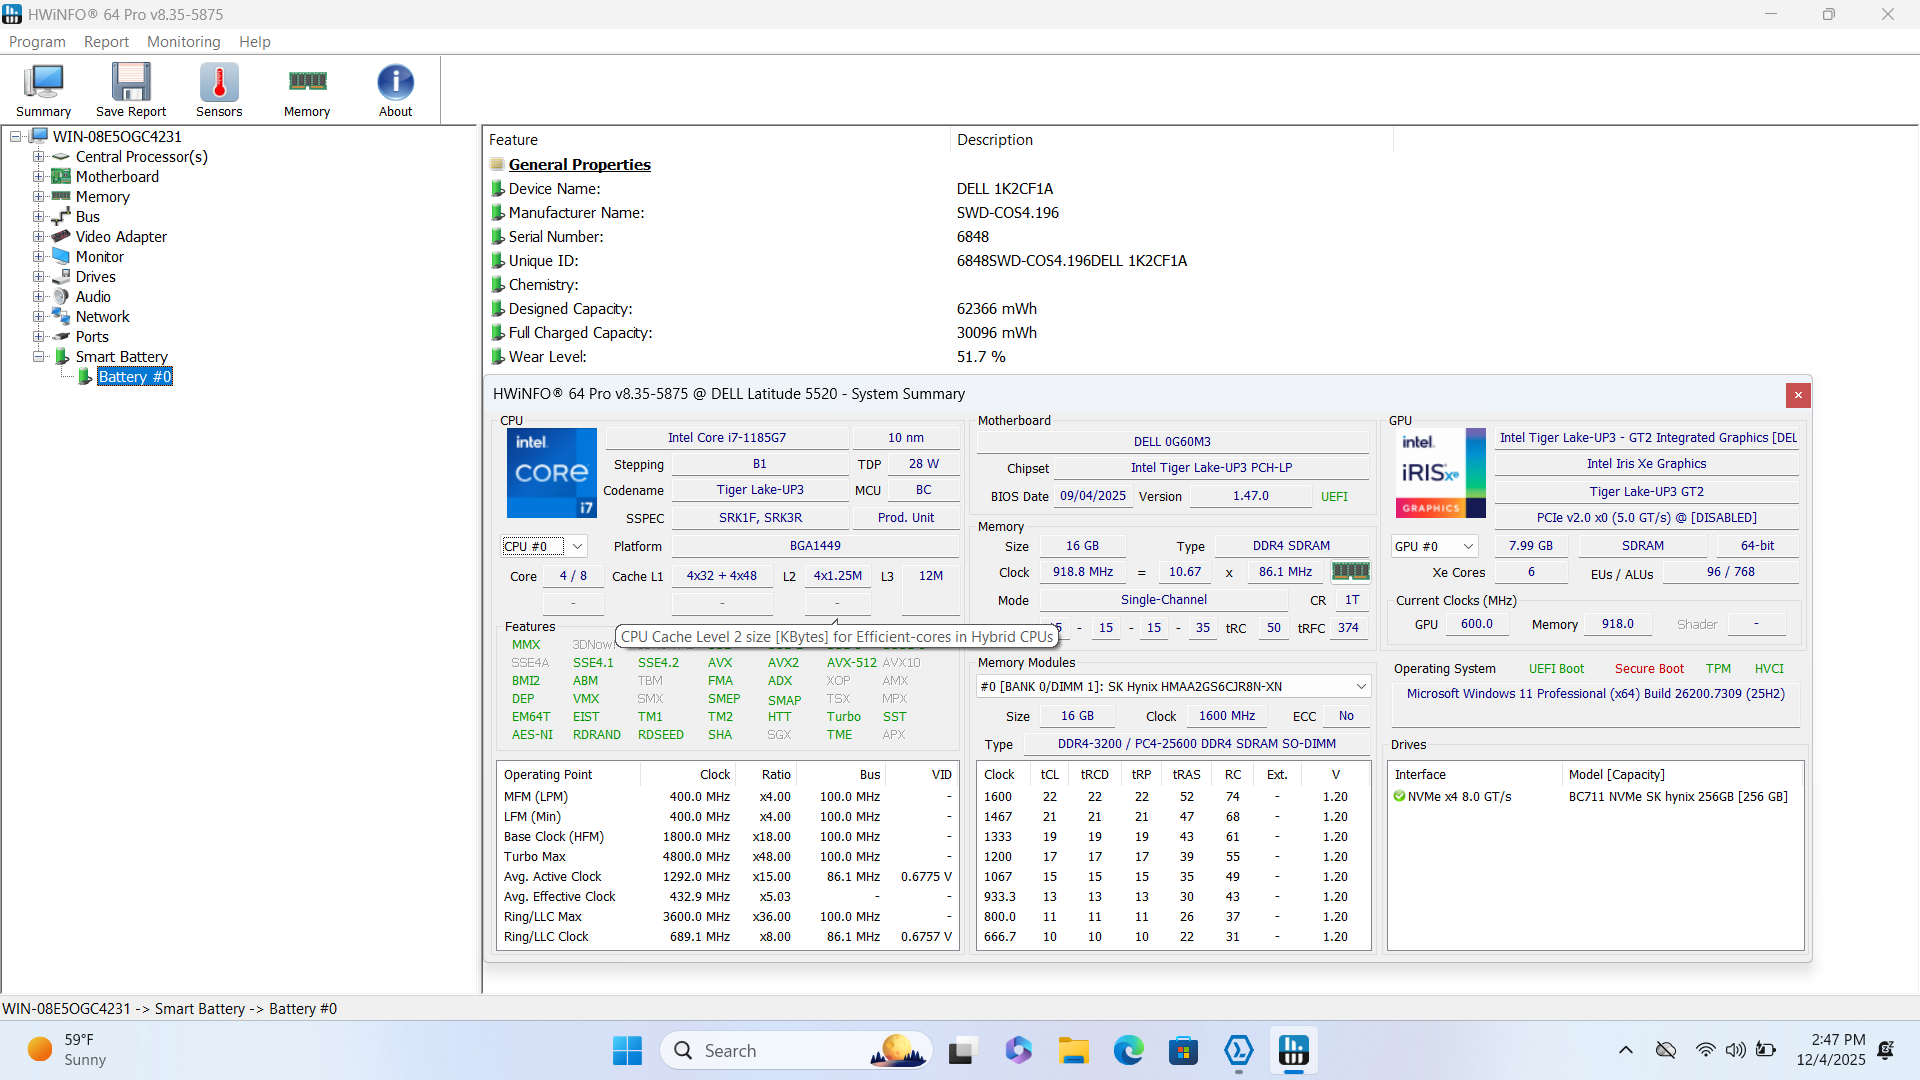Click the memory chip icon beside clock
The image size is (1920, 1080).
click(x=1350, y=571)
